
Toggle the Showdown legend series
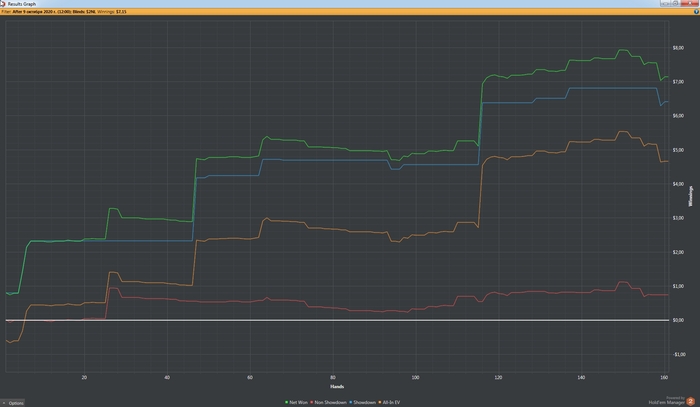[362, 403]
